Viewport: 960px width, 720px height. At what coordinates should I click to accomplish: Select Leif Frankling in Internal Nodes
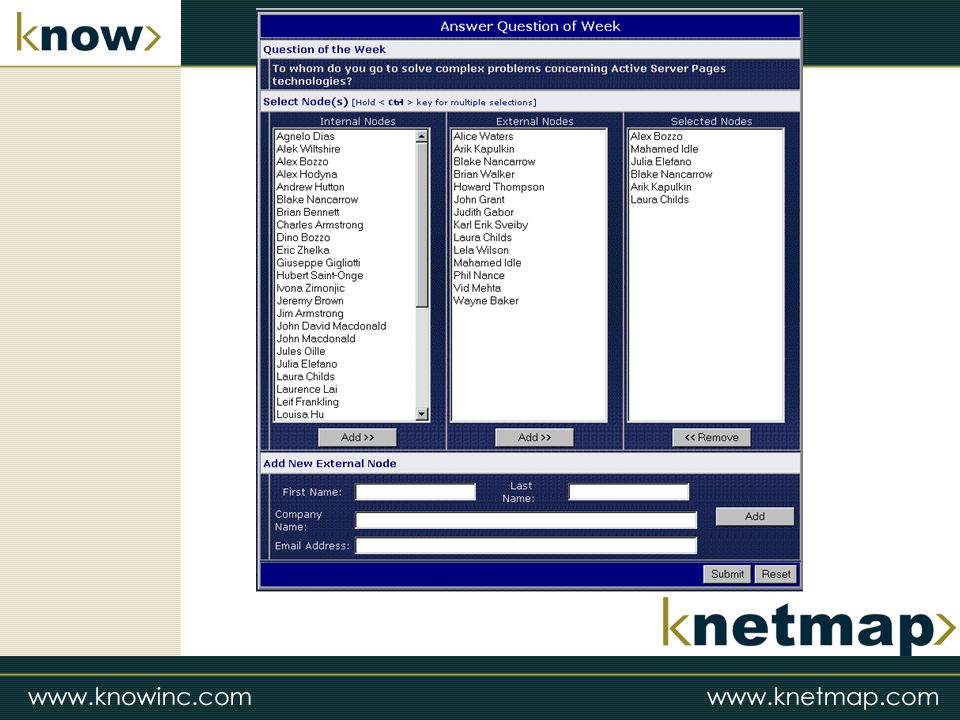pyautogui.click(x=307, y=402)
